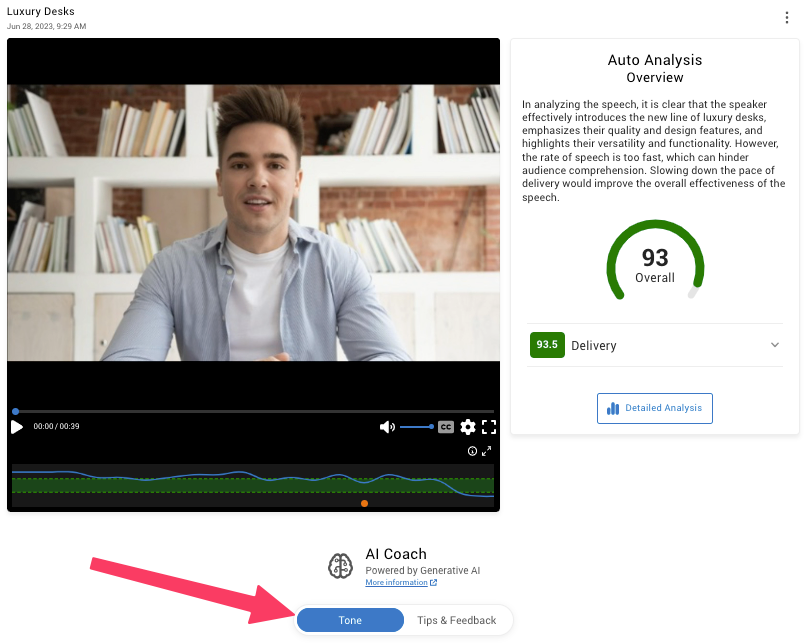Expand the Delivery score section

tap(774, 344)
